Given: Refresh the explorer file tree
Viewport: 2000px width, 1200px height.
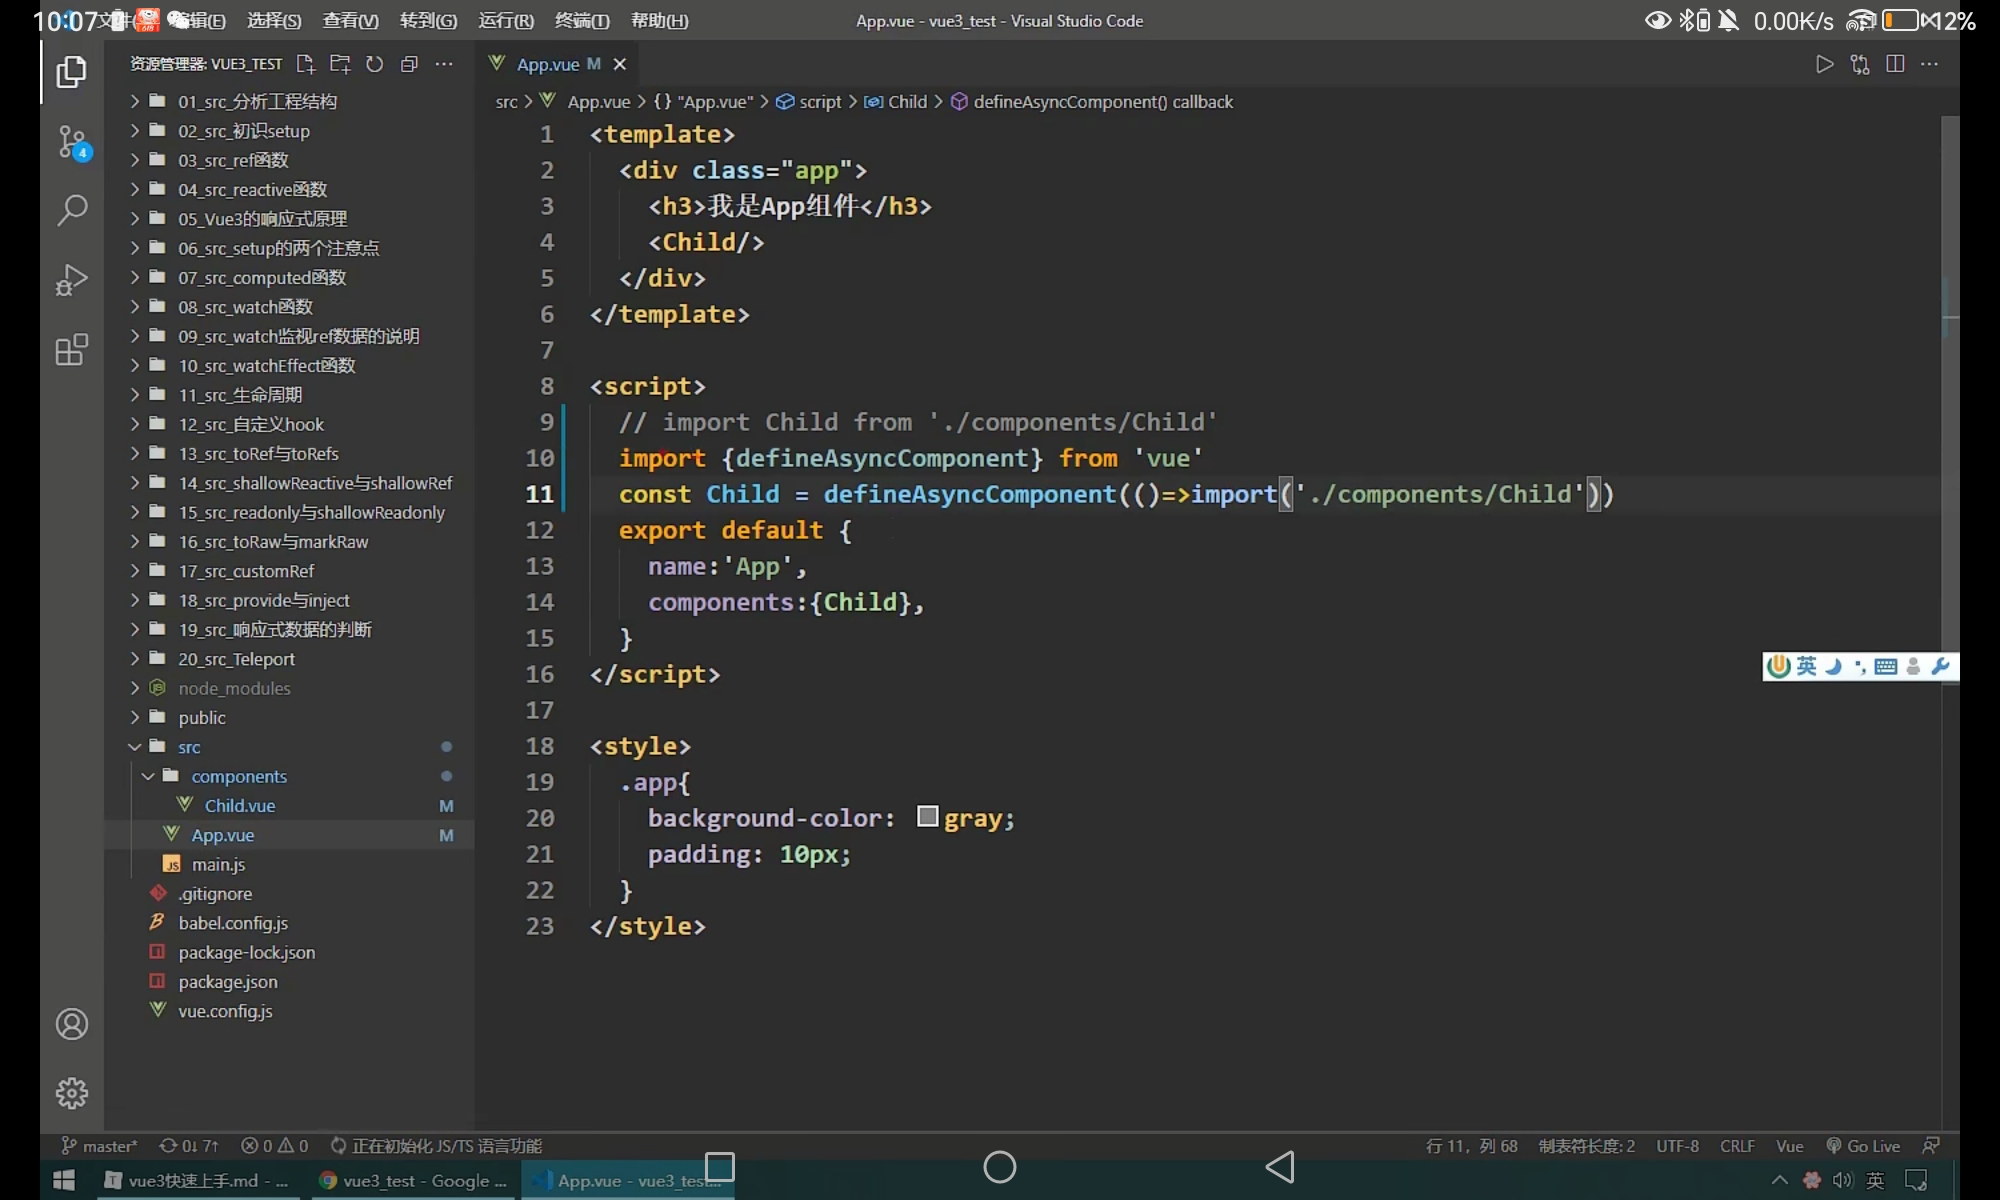Looking at the screenshot, I should [x=375, y=64].
